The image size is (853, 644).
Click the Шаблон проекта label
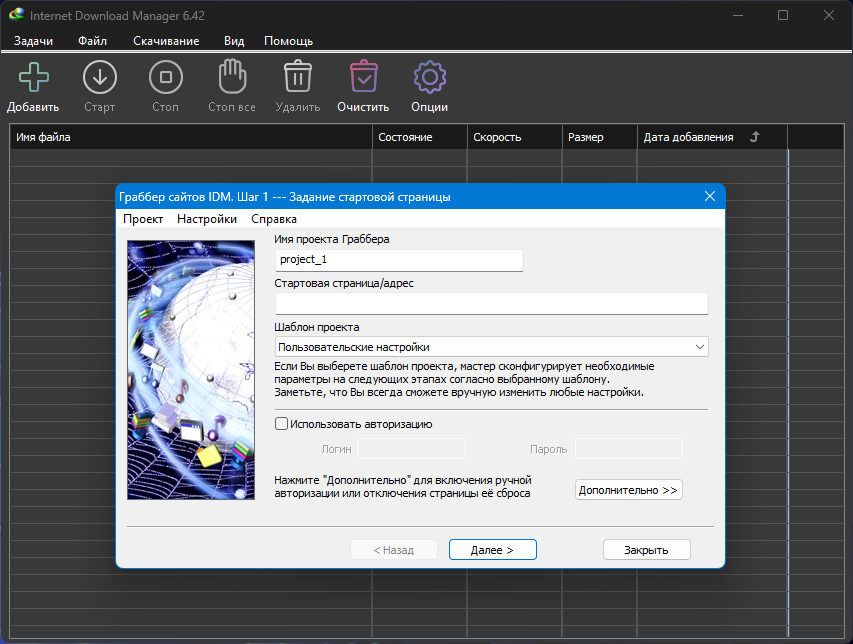317,327
